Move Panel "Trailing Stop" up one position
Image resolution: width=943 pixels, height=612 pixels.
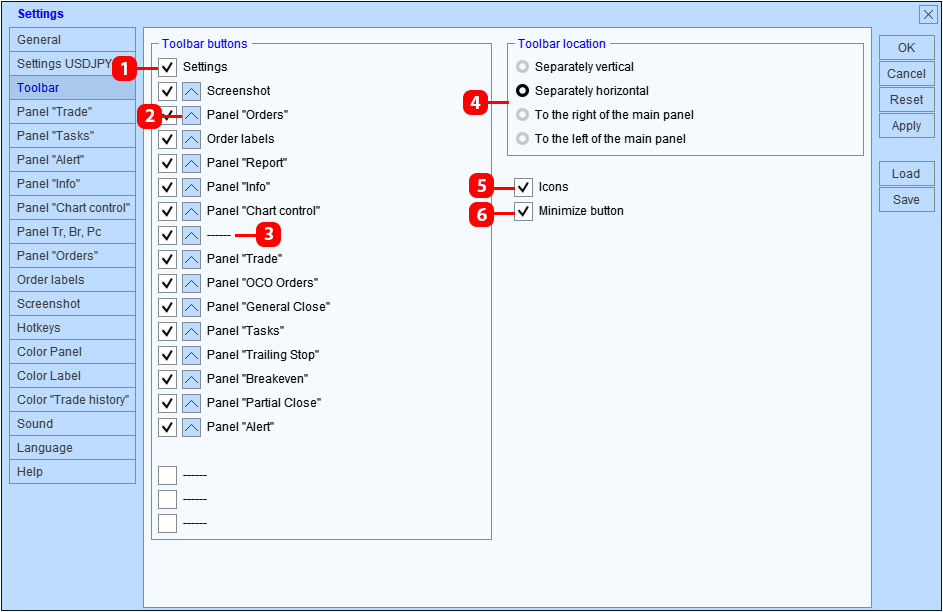pyautogui.click(x=191, y=355)
